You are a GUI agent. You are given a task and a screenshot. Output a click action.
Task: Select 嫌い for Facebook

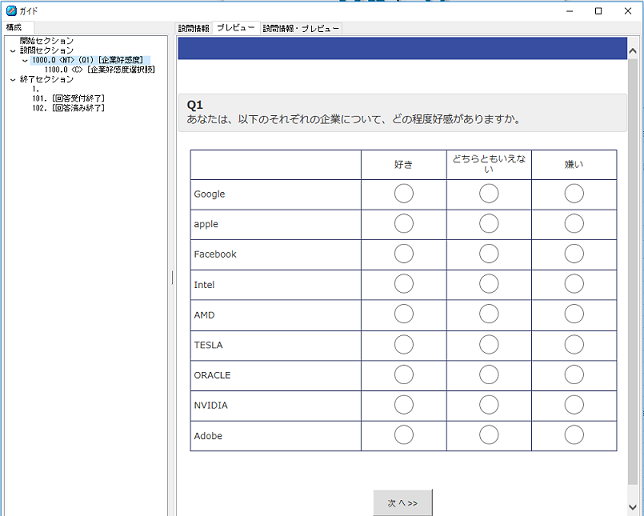574,254
